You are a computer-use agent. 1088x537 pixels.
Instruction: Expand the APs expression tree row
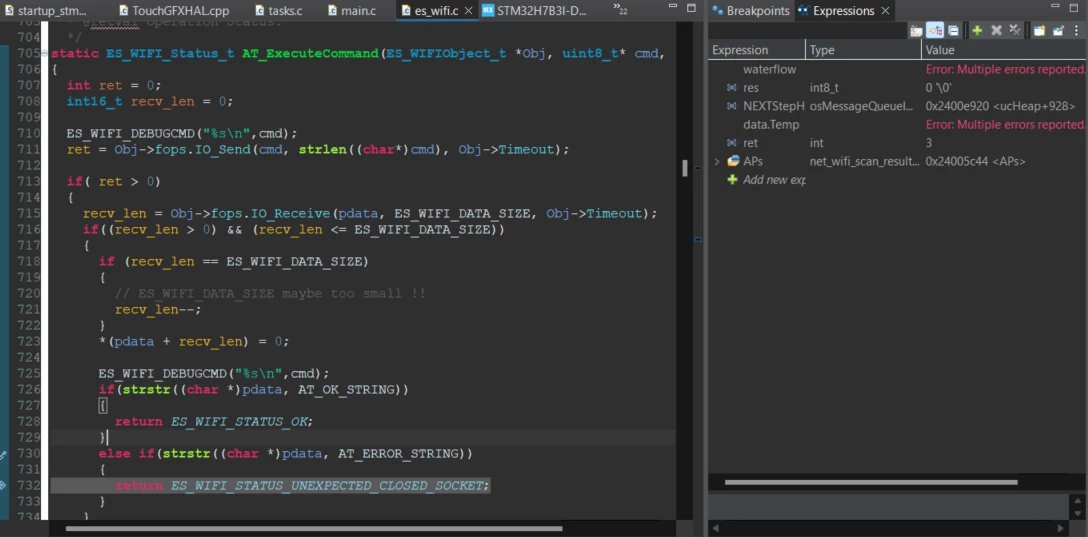(717, 162)
